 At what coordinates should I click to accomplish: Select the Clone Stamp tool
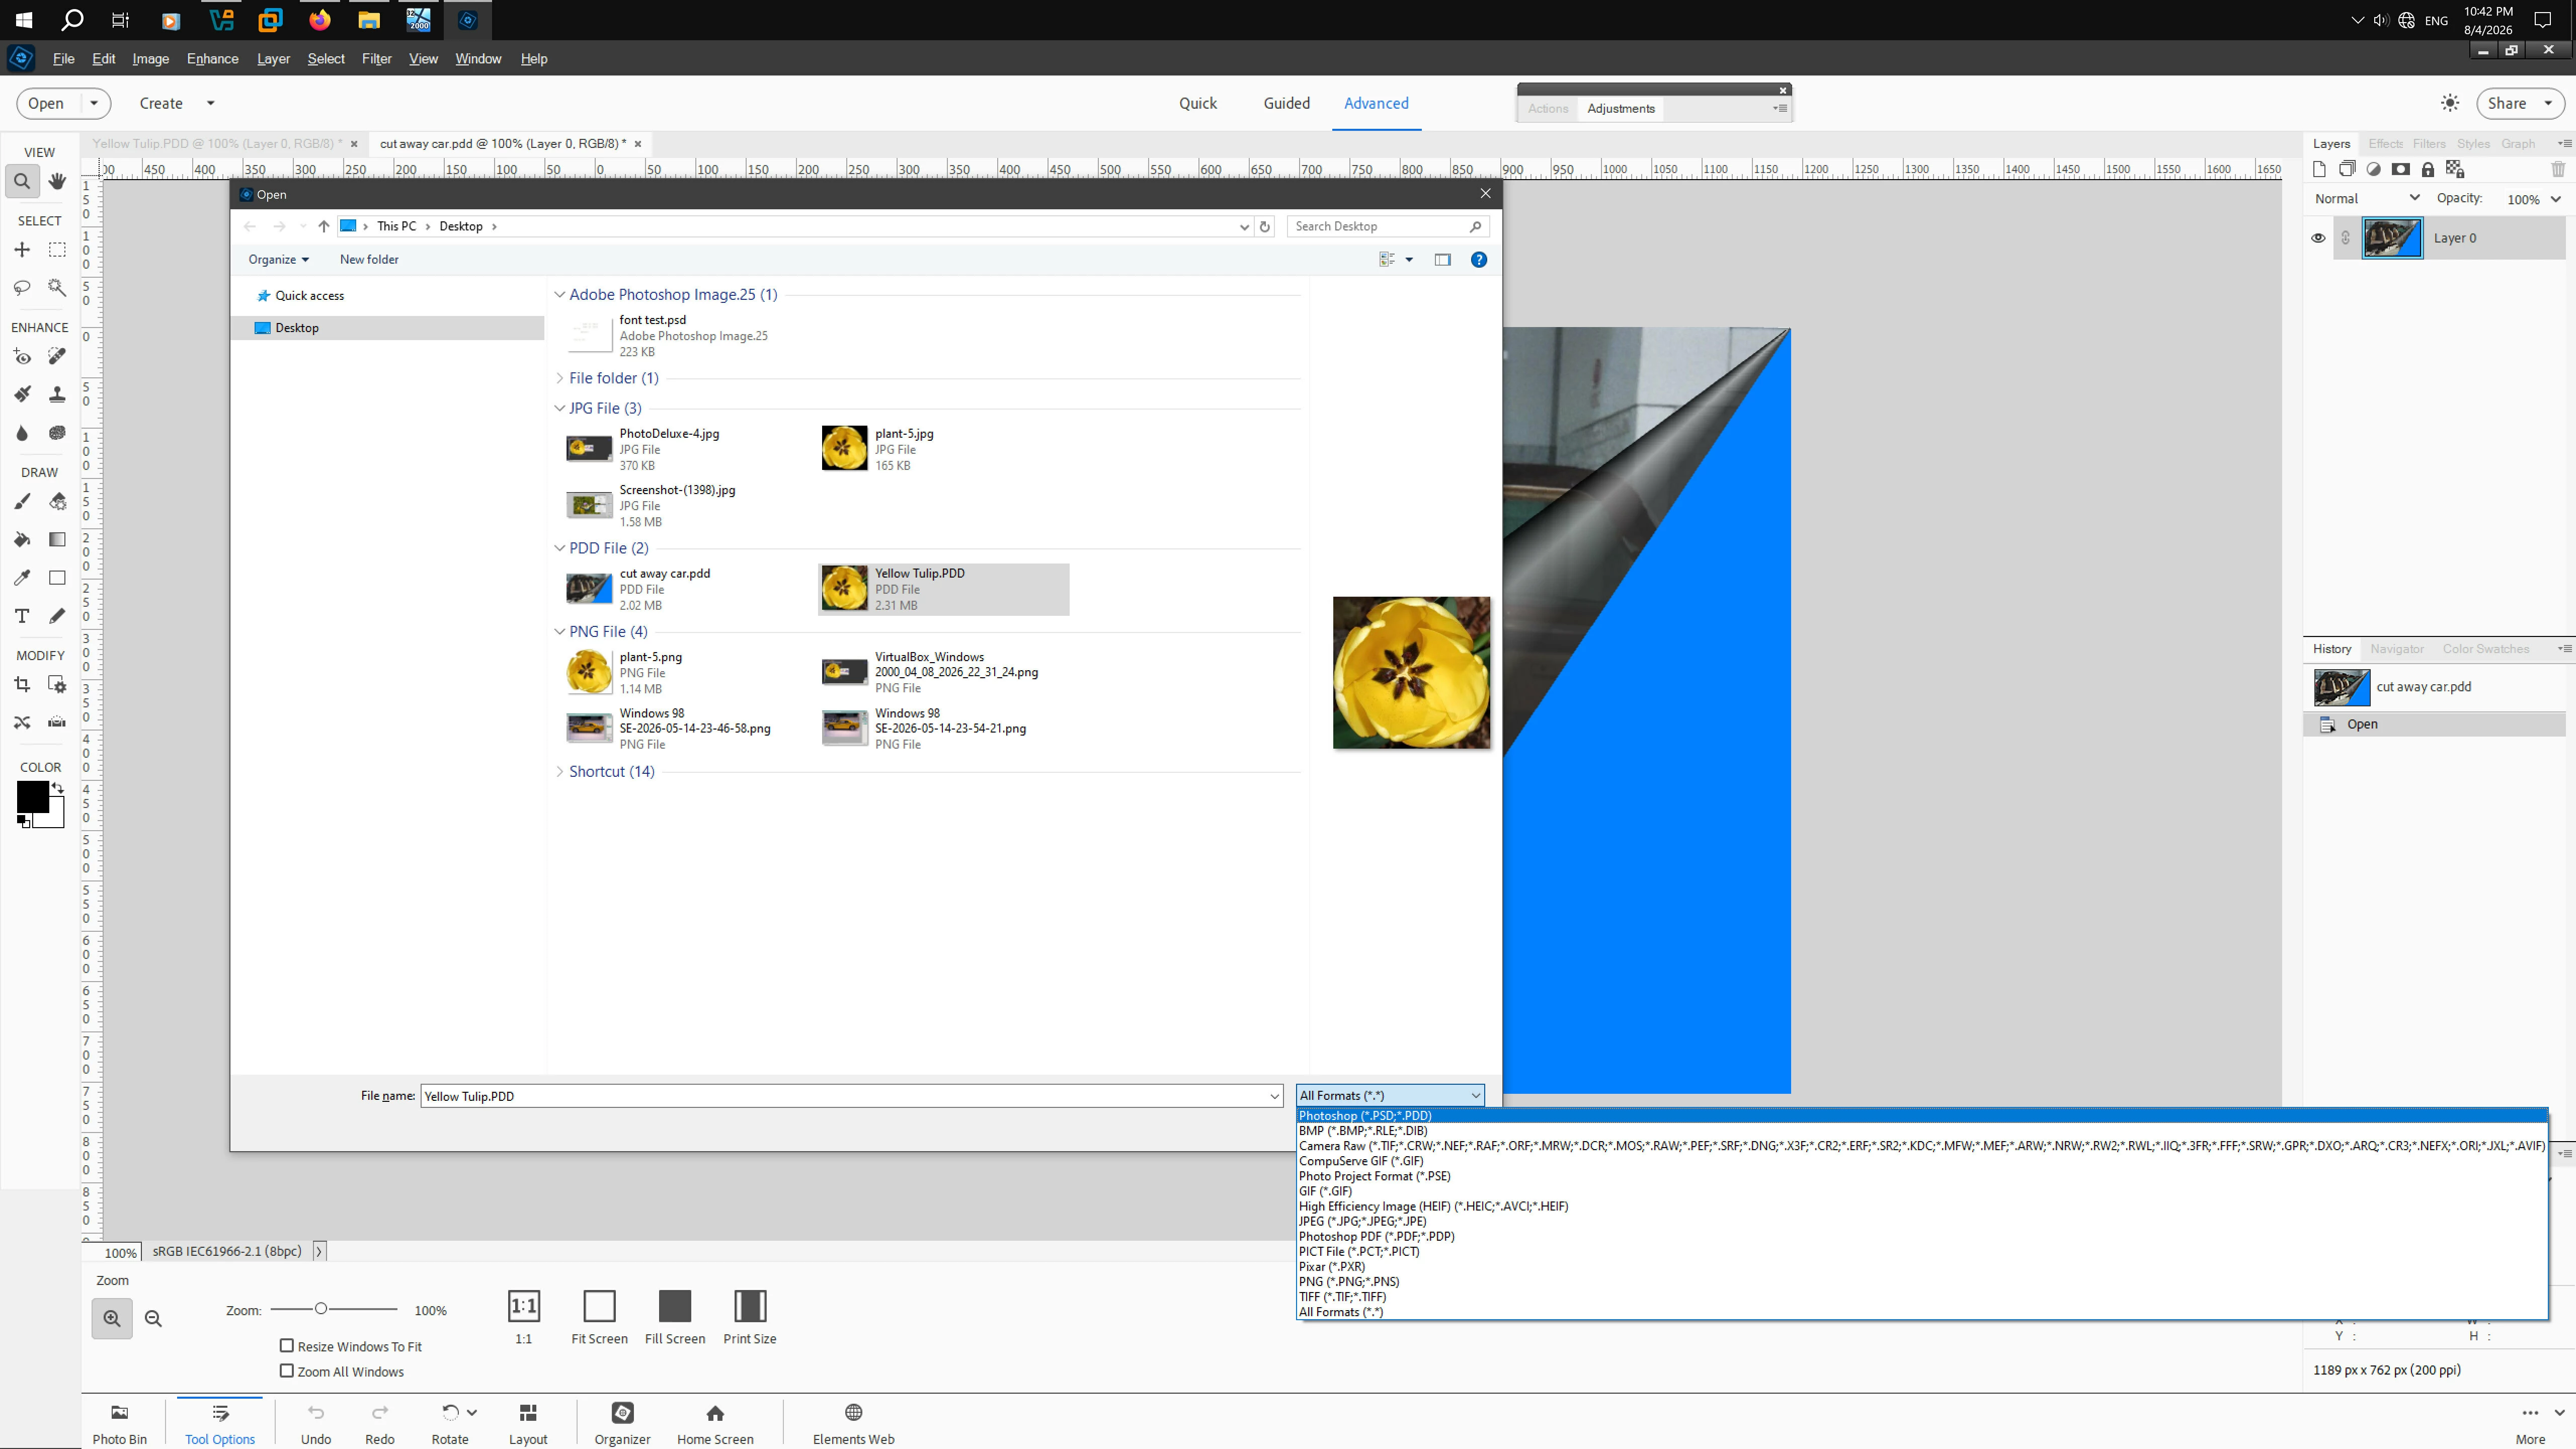57,395
